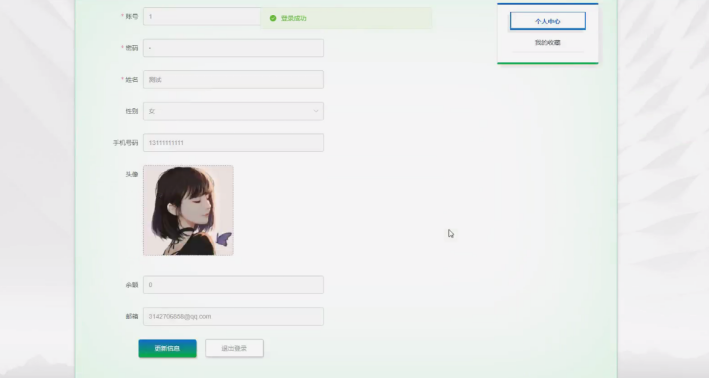Click the 邮箱 email input field
This screenshot has height=379, width=709.
233,317
